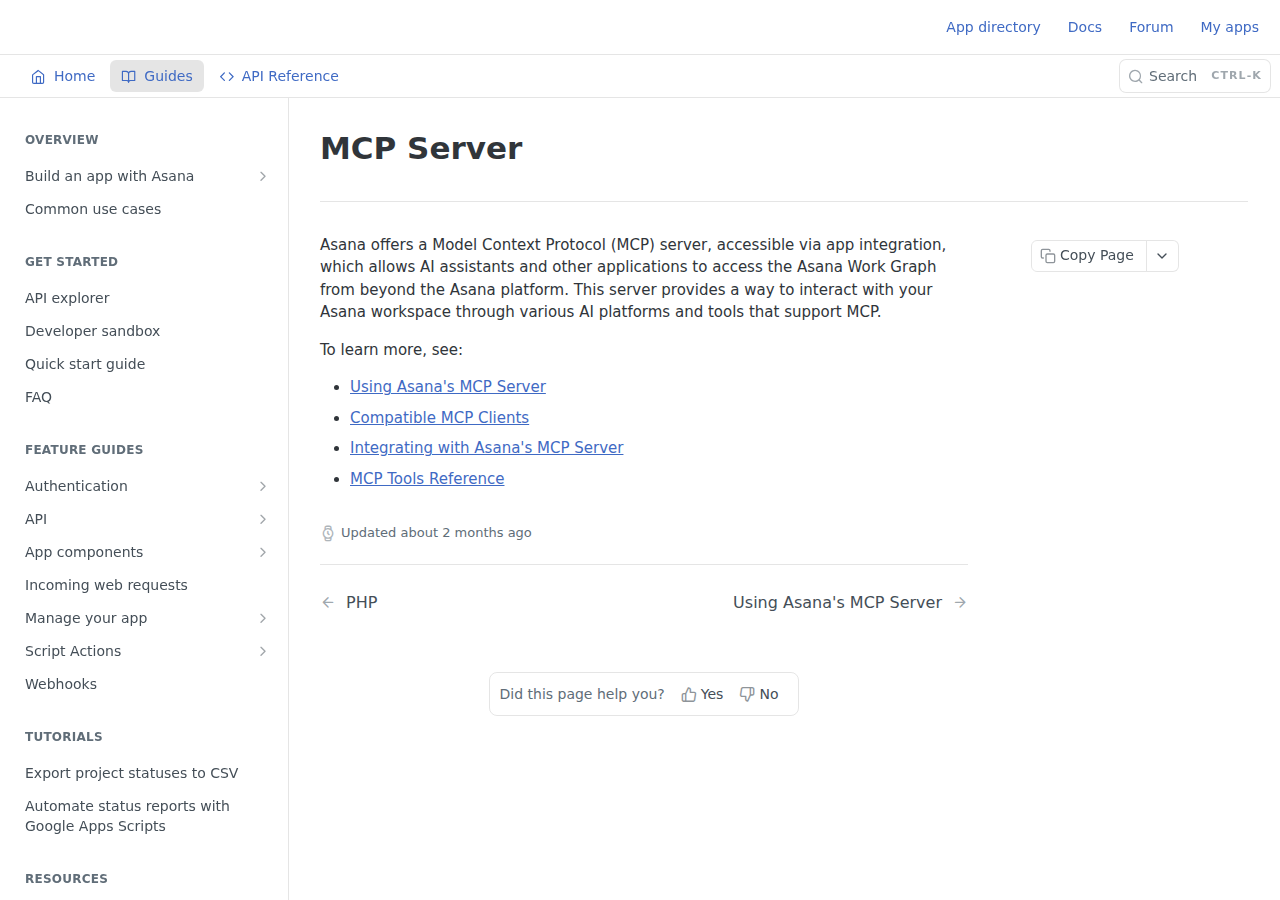Open Integrating with Asana's MCP Server link

point(487,448)
